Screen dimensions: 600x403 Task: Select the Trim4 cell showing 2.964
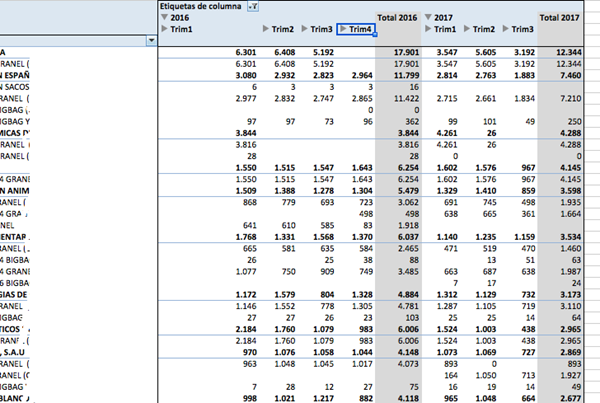point(356,75)
